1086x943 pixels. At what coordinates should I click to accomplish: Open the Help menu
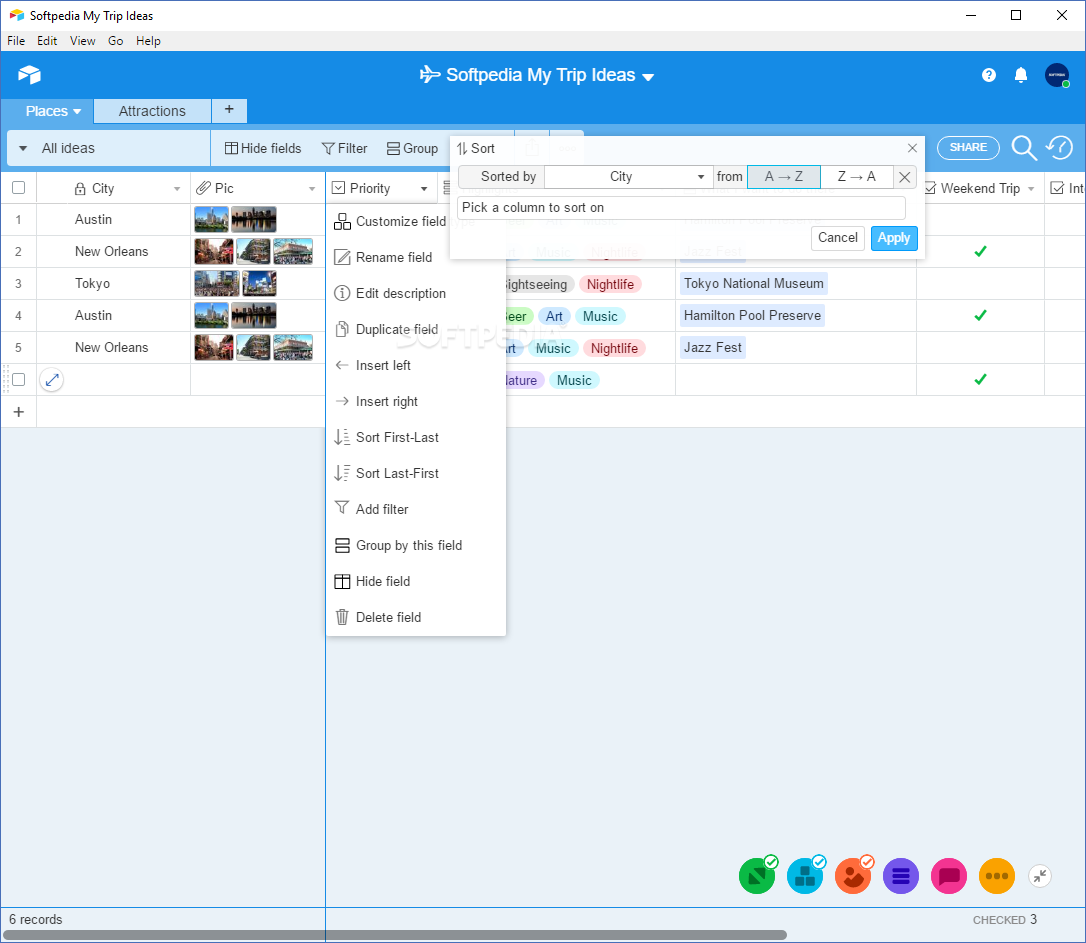point(148,41)
